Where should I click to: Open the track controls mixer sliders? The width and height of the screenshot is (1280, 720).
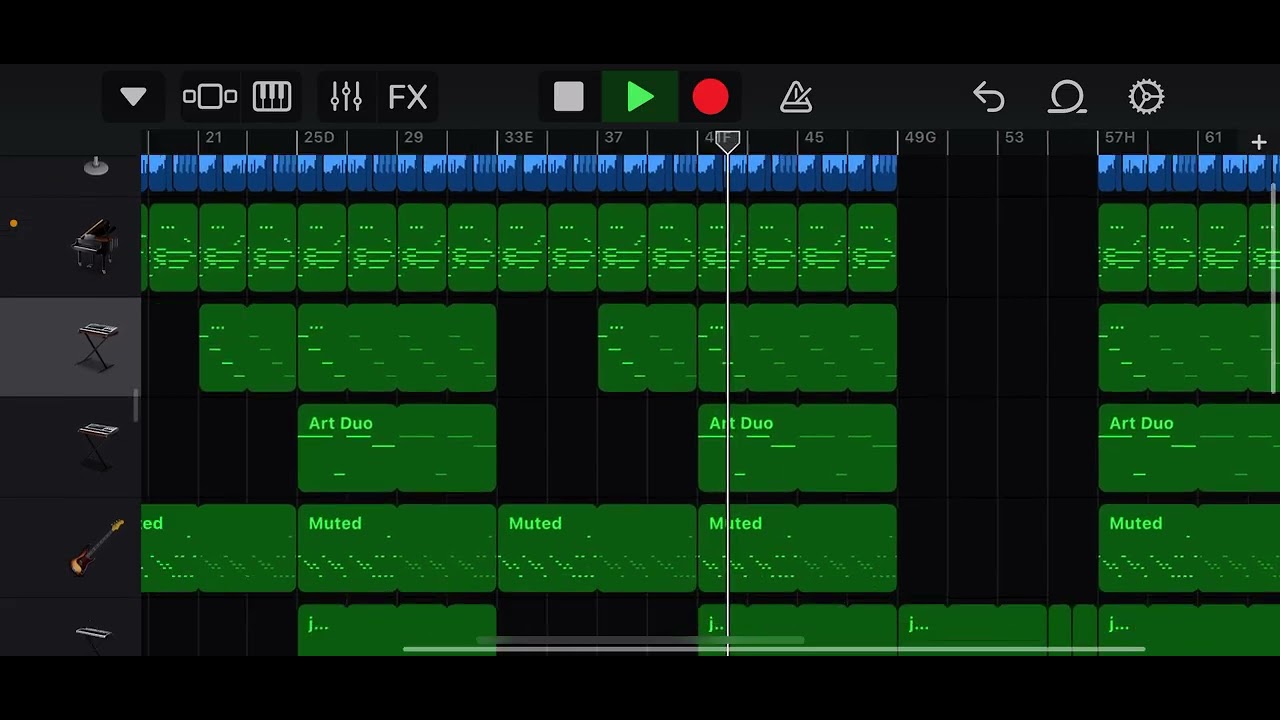click(x=346, y=97)
